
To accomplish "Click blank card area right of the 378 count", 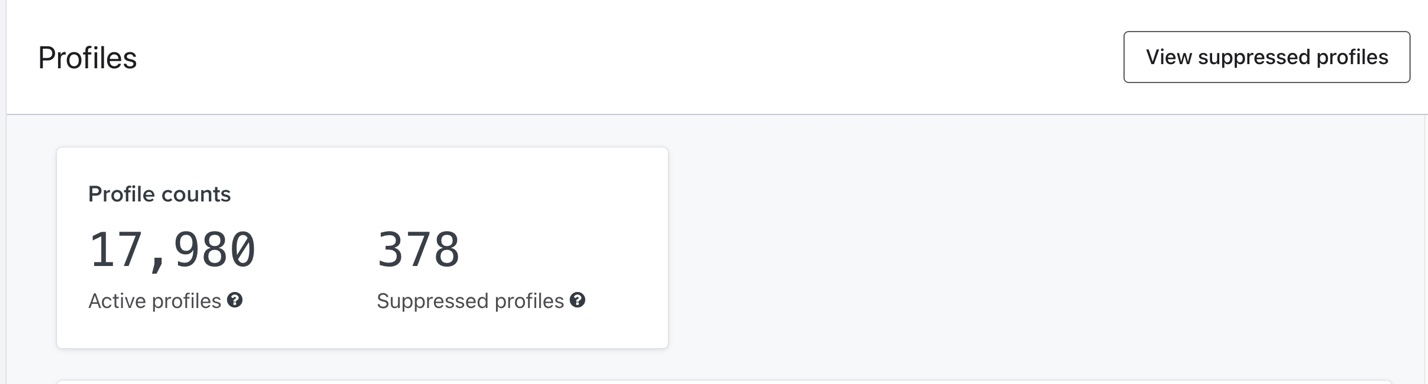I will click(560, 249).
